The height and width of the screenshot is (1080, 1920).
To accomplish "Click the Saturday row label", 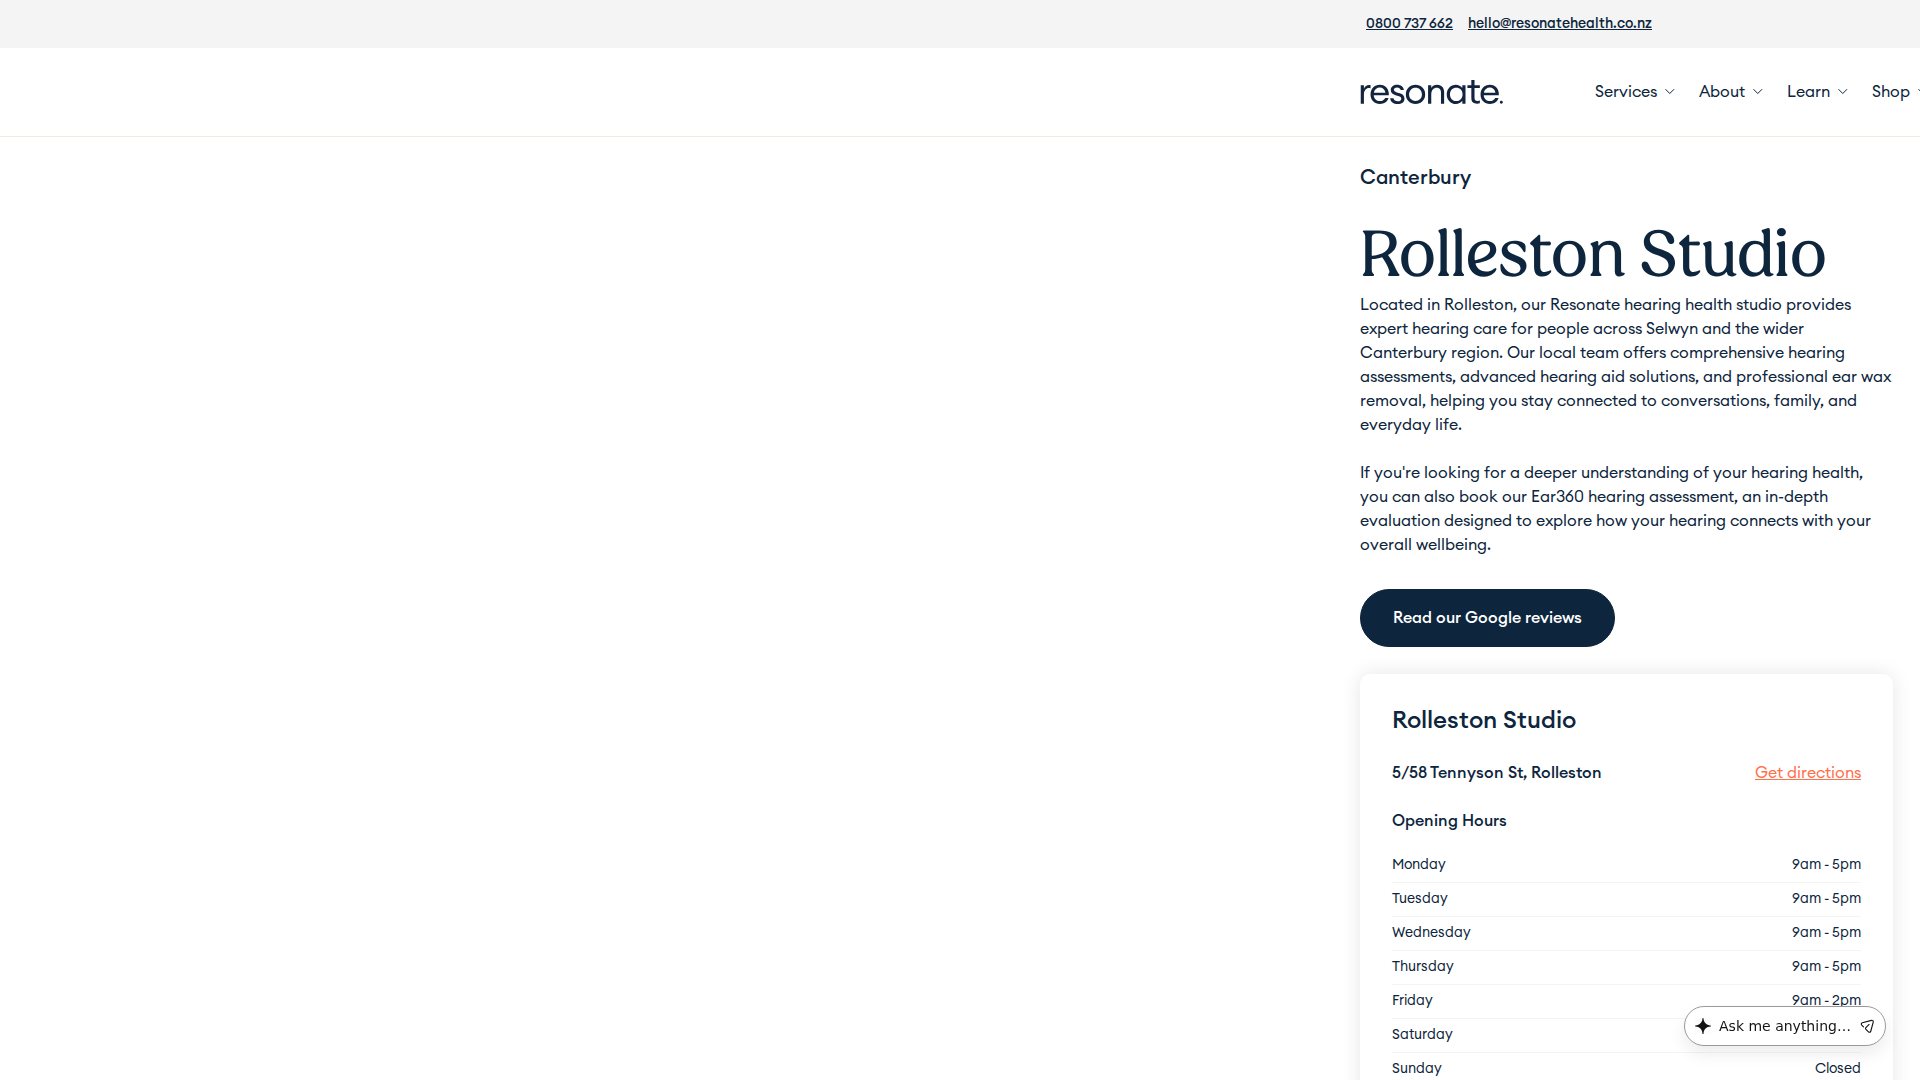I will click(1422, 1034).
